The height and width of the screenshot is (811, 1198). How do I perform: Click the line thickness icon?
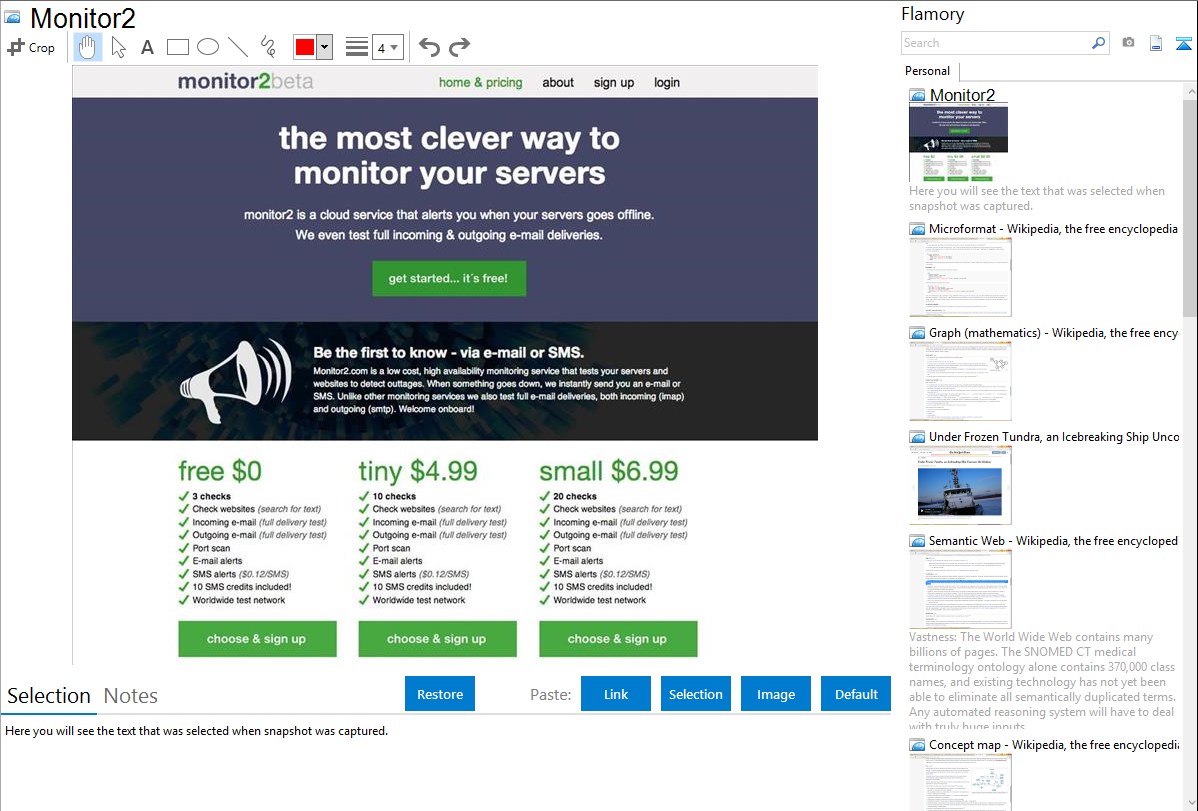point(357,47)
